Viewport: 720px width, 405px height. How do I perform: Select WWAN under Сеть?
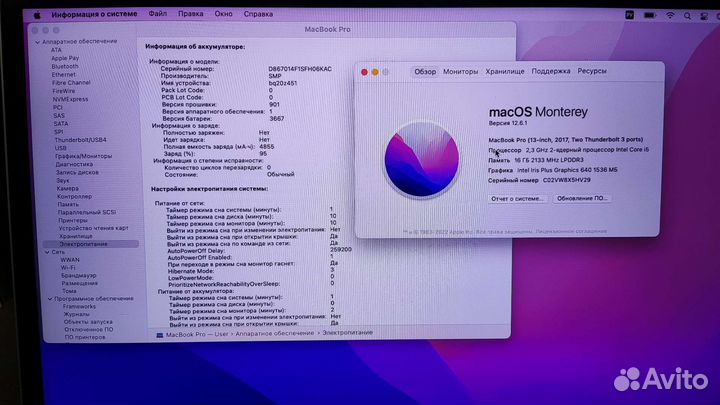(70, 260)
